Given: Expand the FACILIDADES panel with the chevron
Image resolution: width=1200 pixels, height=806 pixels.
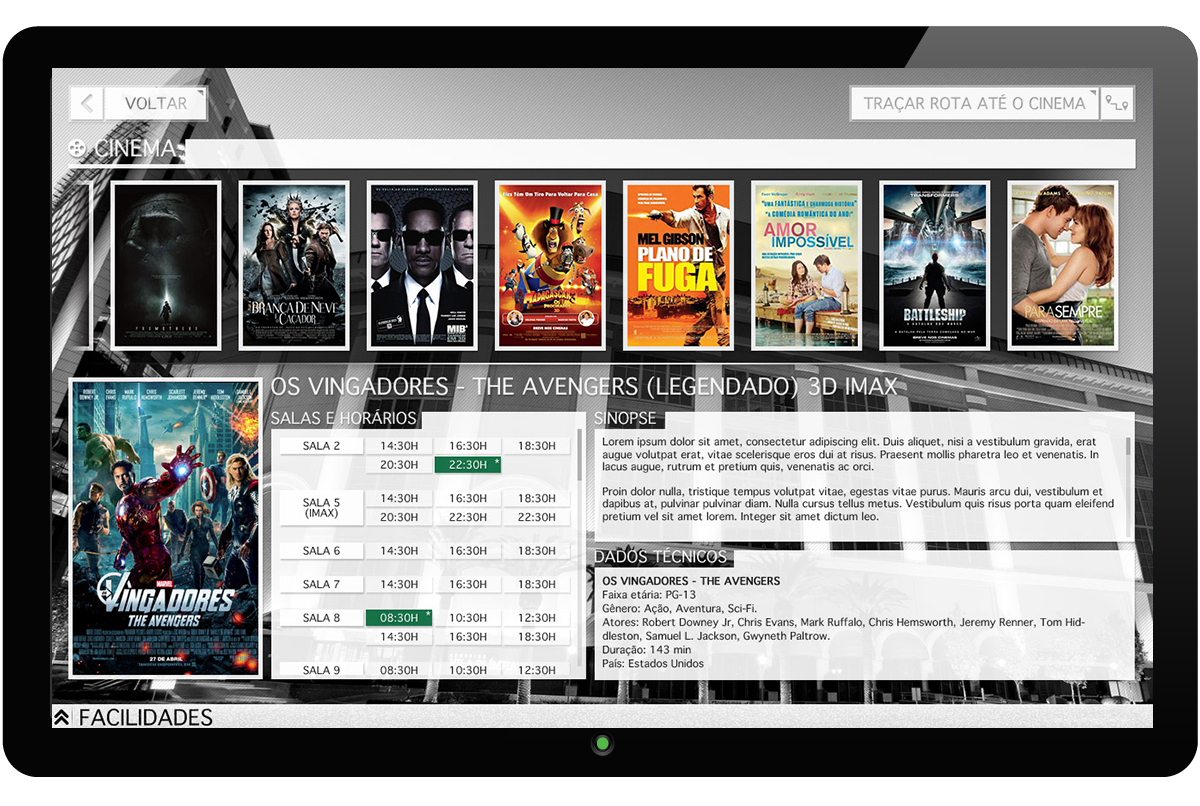Looking at the screenshot, I should [x=62, y=717].
